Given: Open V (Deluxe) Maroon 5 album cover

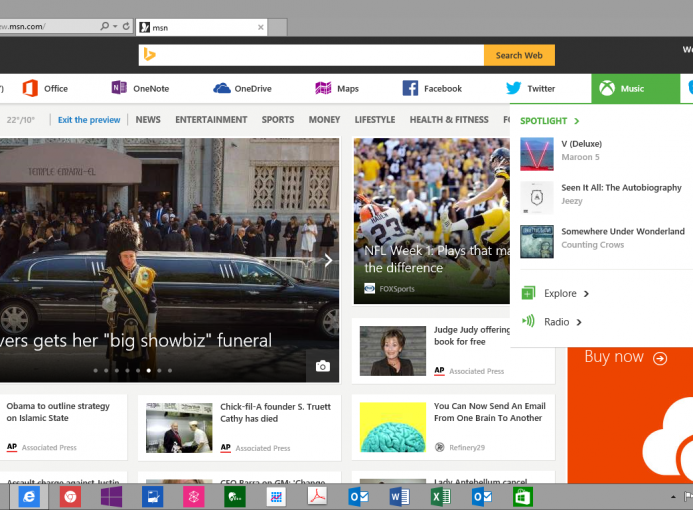Looking at the screenshot, I should (x=537, y=154).
